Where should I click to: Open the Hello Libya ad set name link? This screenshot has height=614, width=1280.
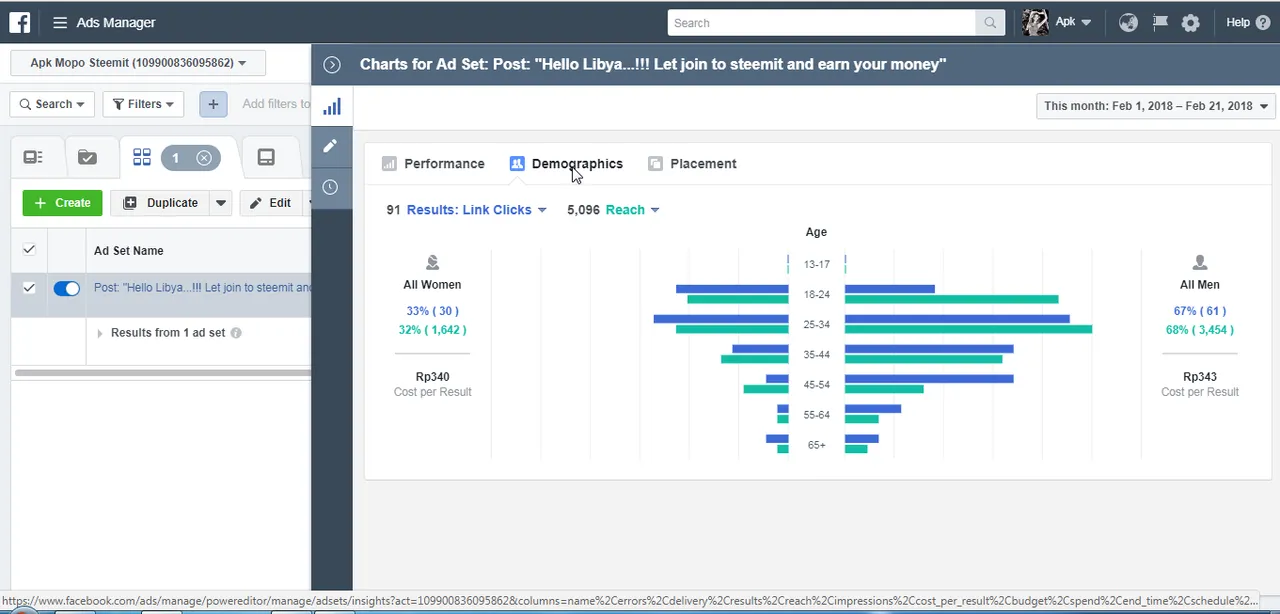coord(202,288)
